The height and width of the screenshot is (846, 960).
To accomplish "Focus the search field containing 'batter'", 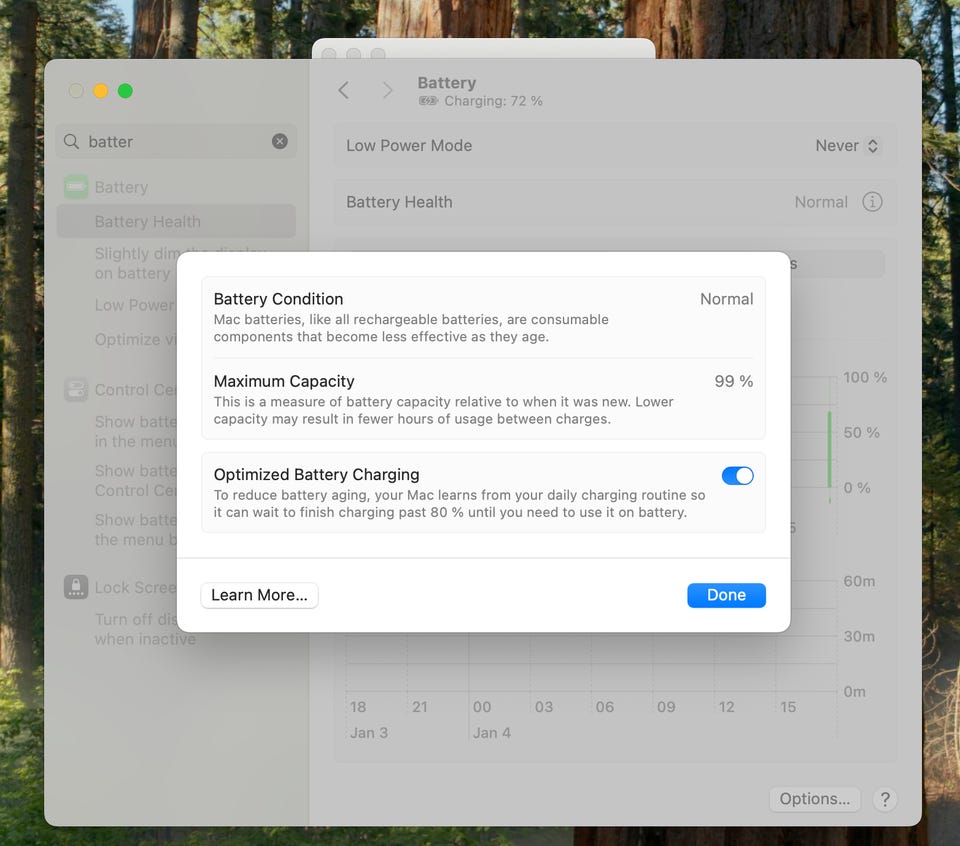I will tap(176, 141).
